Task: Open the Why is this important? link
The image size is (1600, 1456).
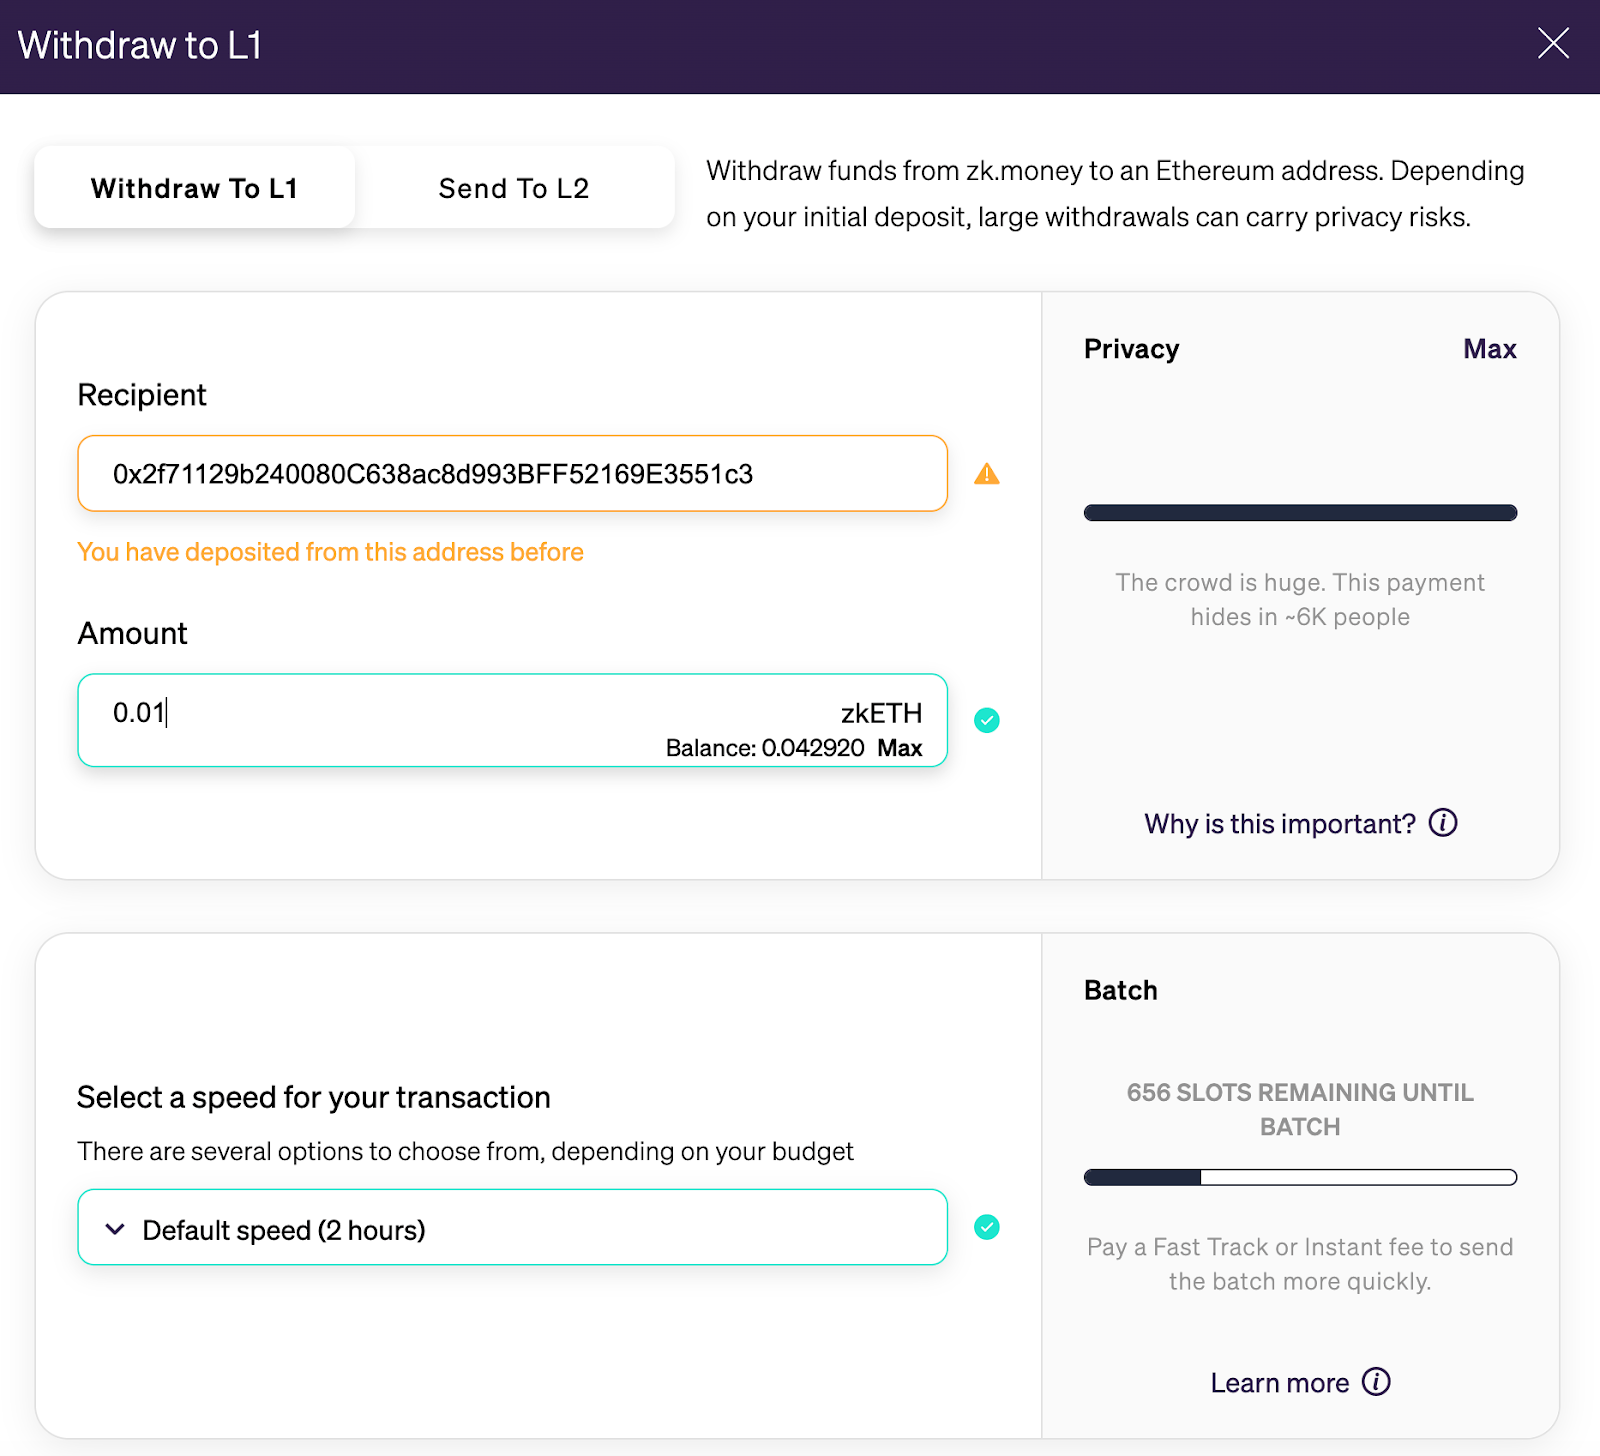Action: 1280,824
